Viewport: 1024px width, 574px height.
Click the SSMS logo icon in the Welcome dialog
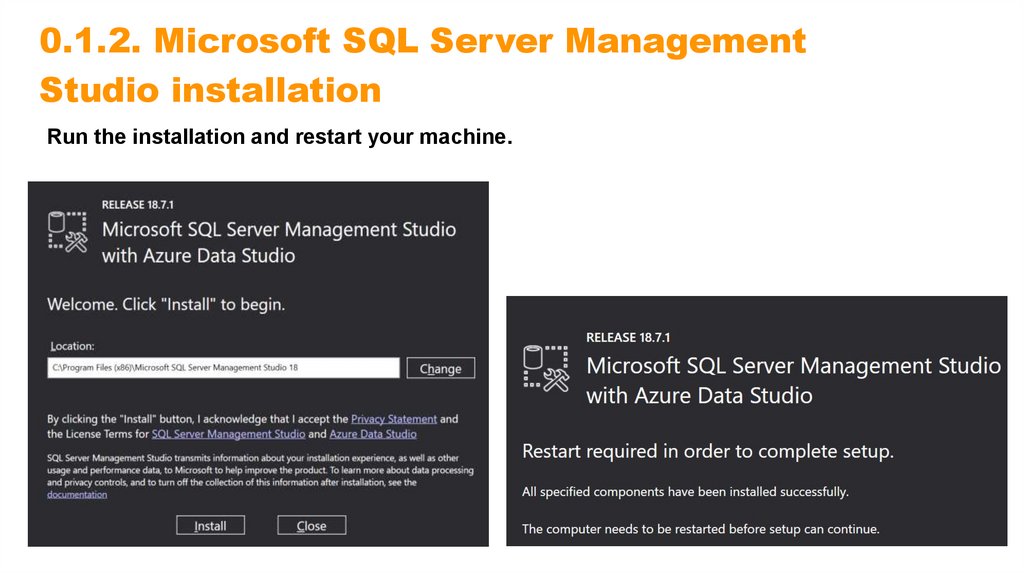point(67,232)
